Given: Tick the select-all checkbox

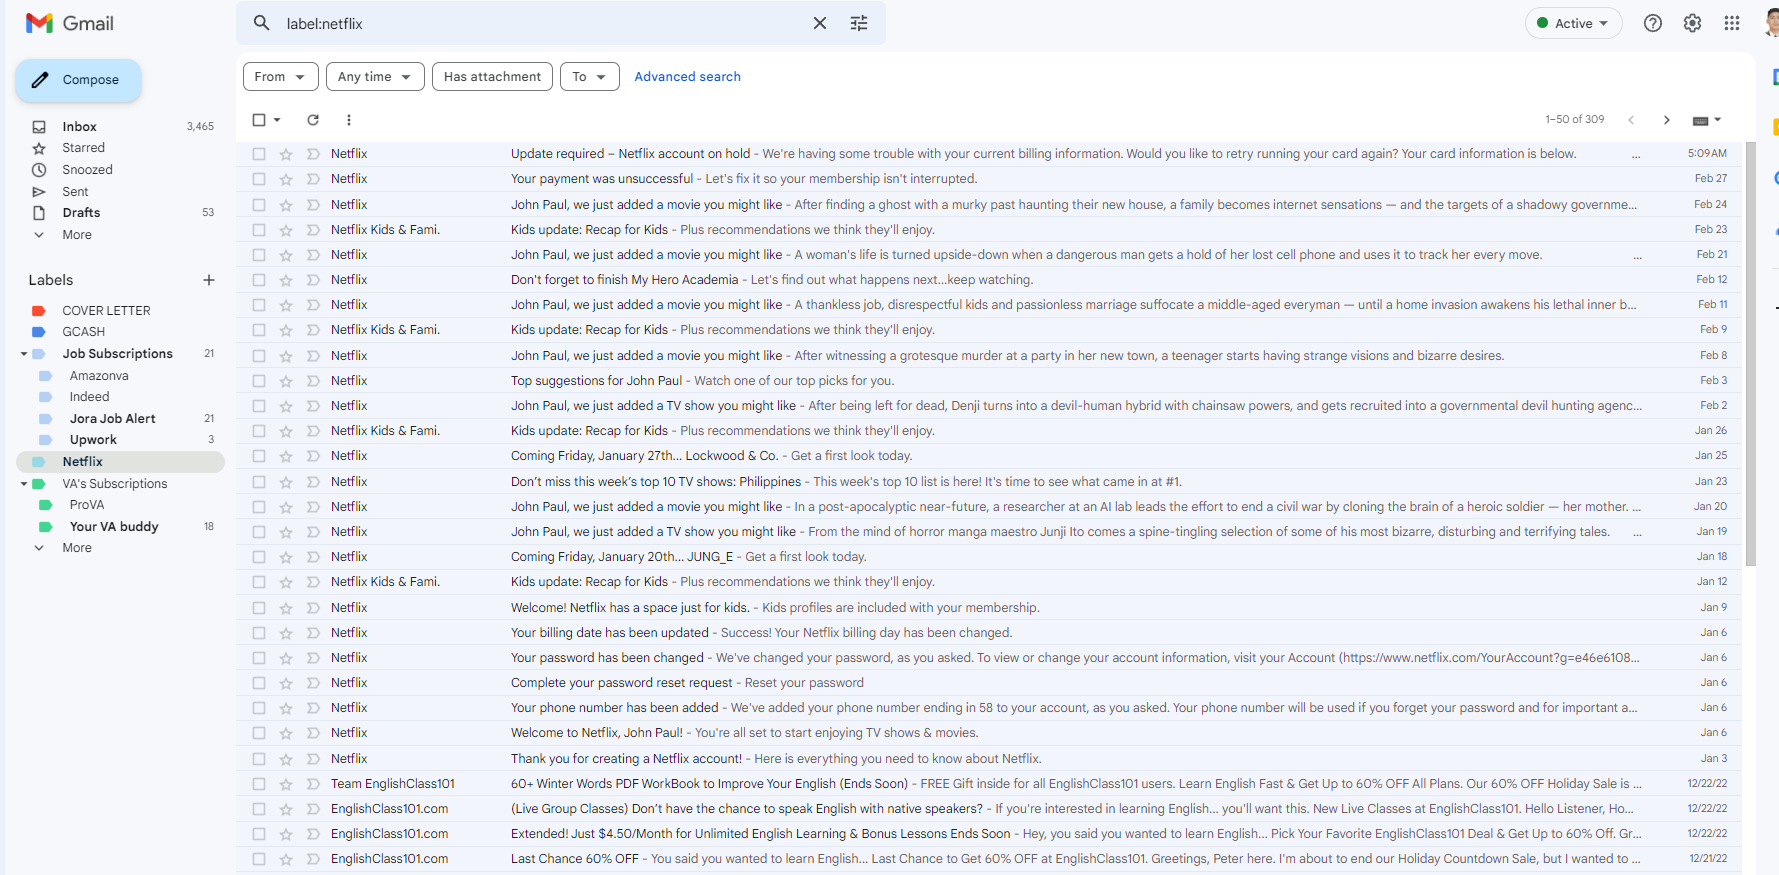Looking at the screenshot, I should pos(259,120).
